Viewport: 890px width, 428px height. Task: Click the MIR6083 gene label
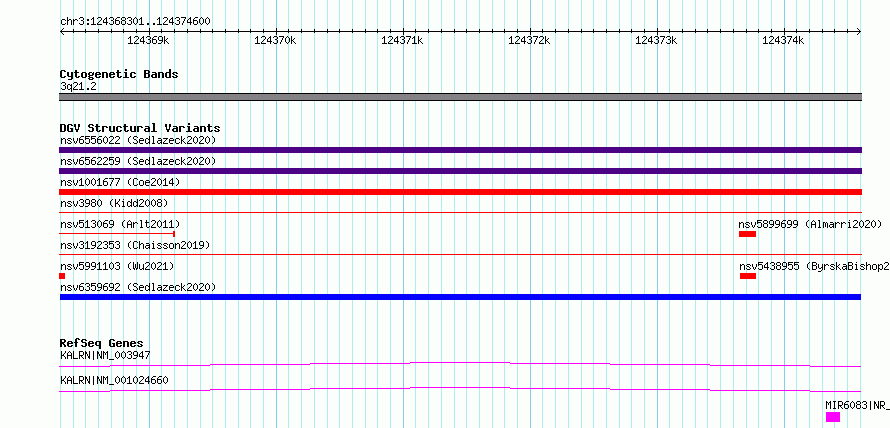[x=857, y=405]
